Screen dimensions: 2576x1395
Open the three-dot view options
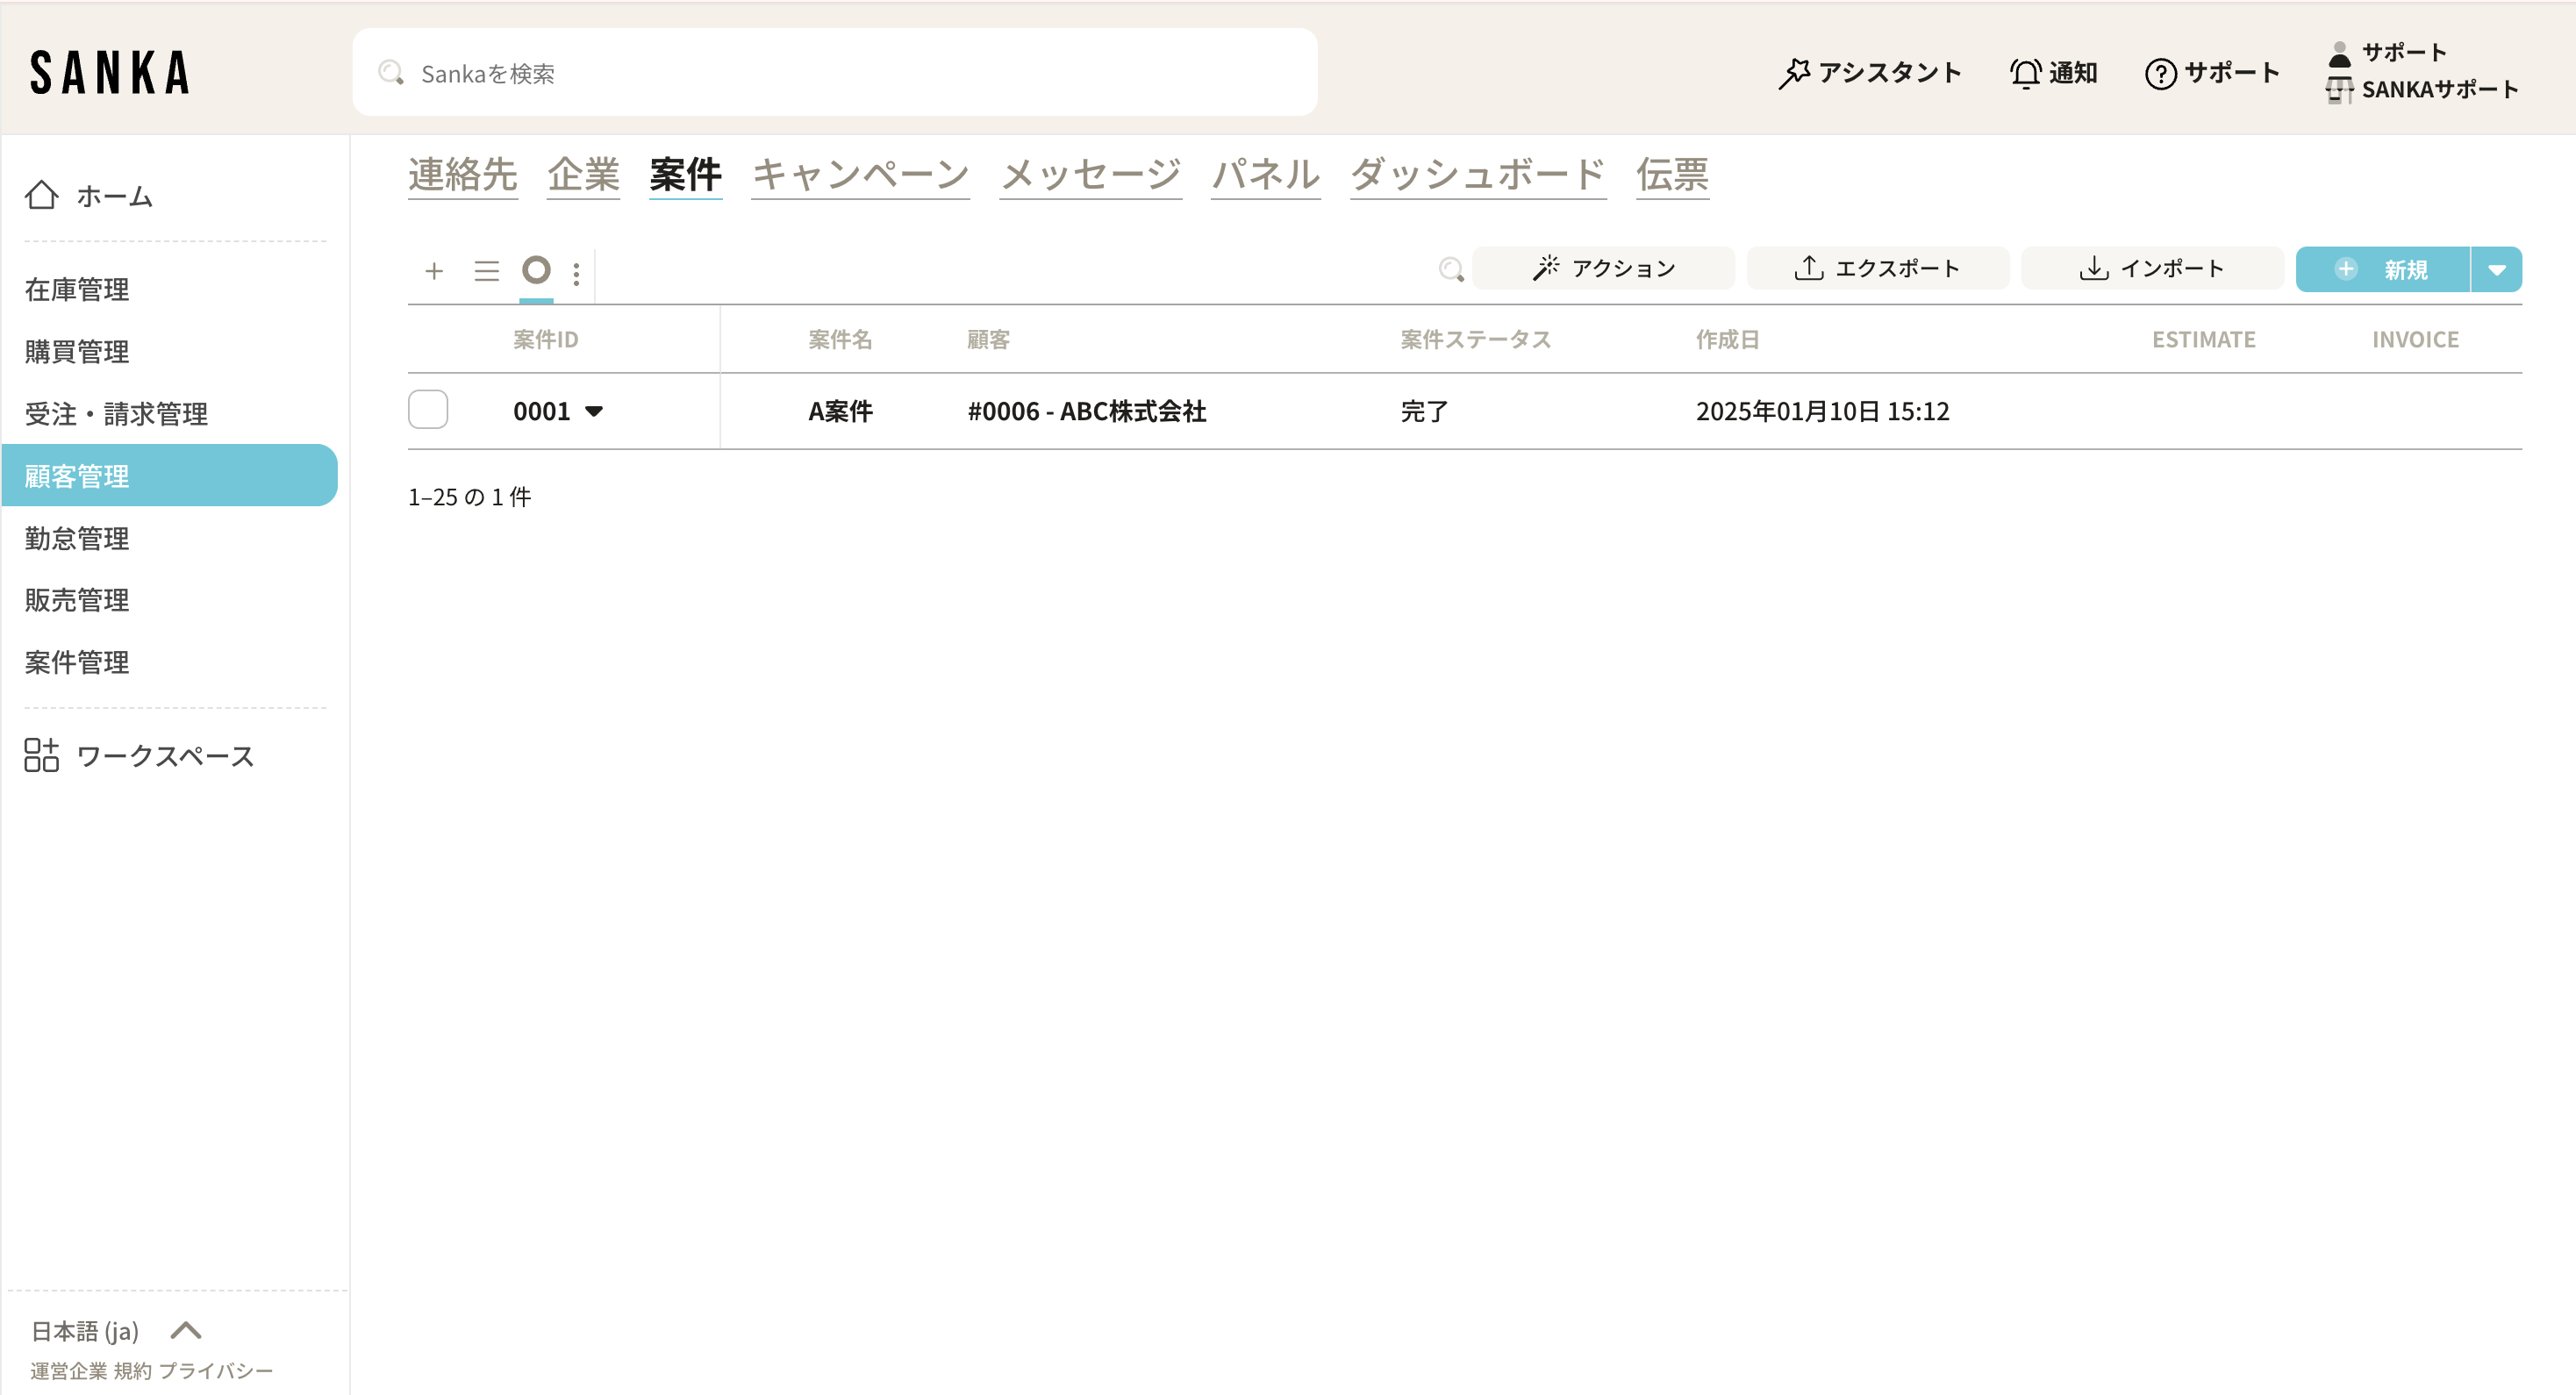(x=576, y=273)
